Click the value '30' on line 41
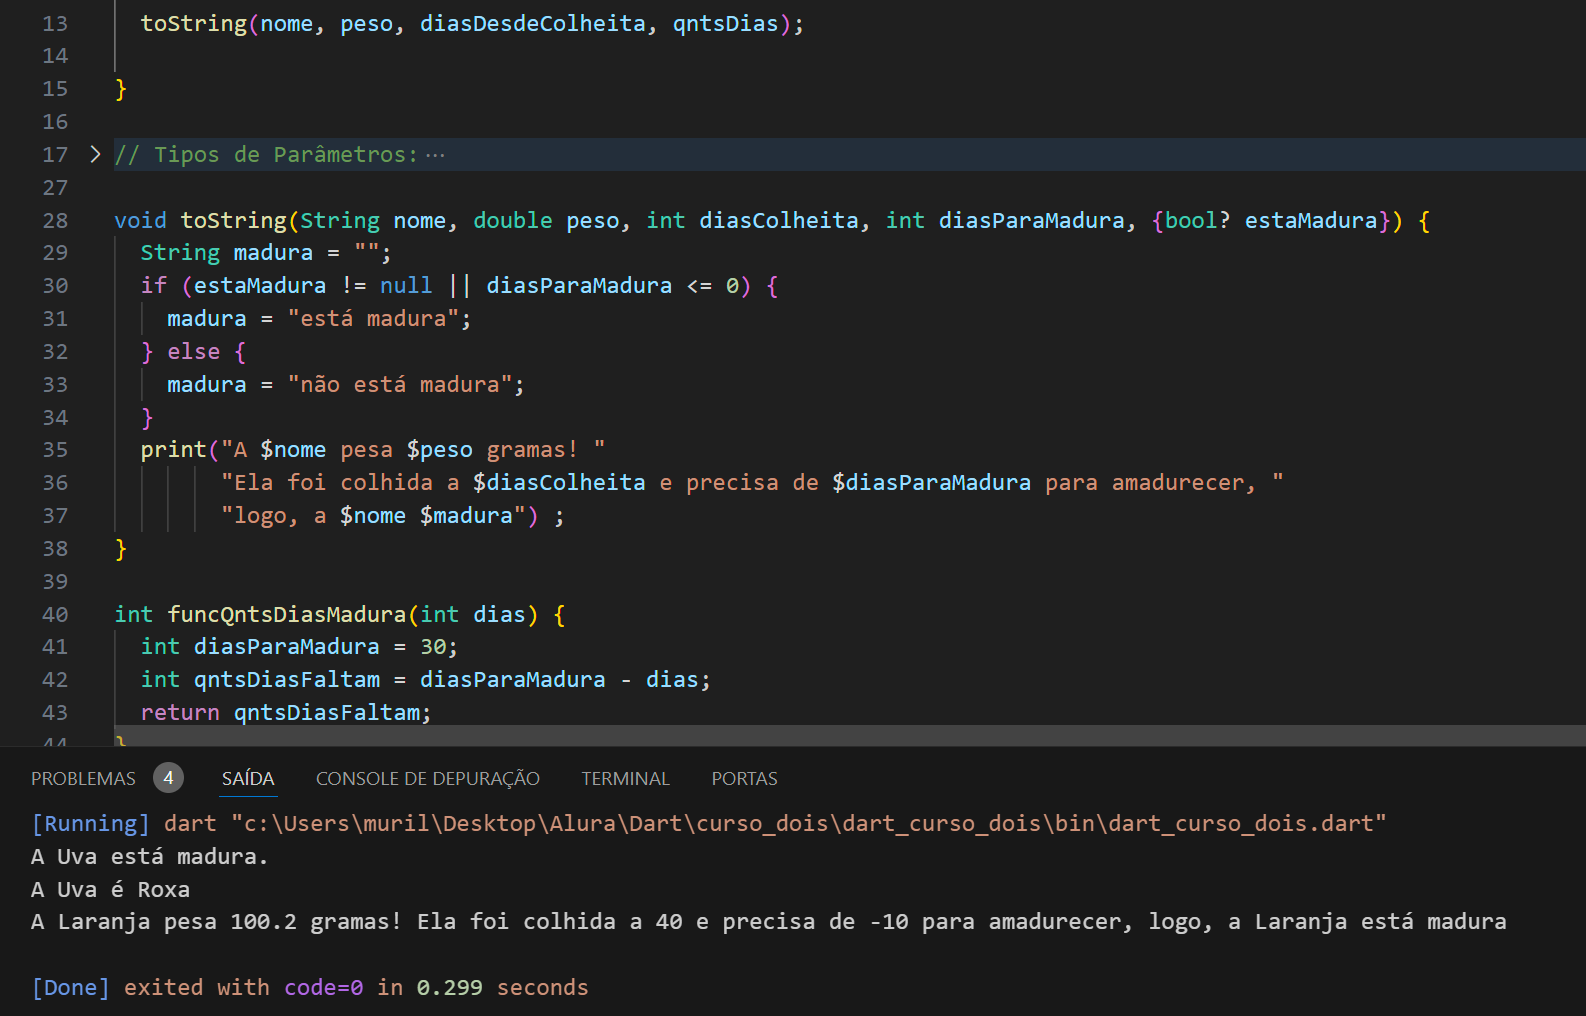1586x1016 pixels. click(x=433, y=646)
